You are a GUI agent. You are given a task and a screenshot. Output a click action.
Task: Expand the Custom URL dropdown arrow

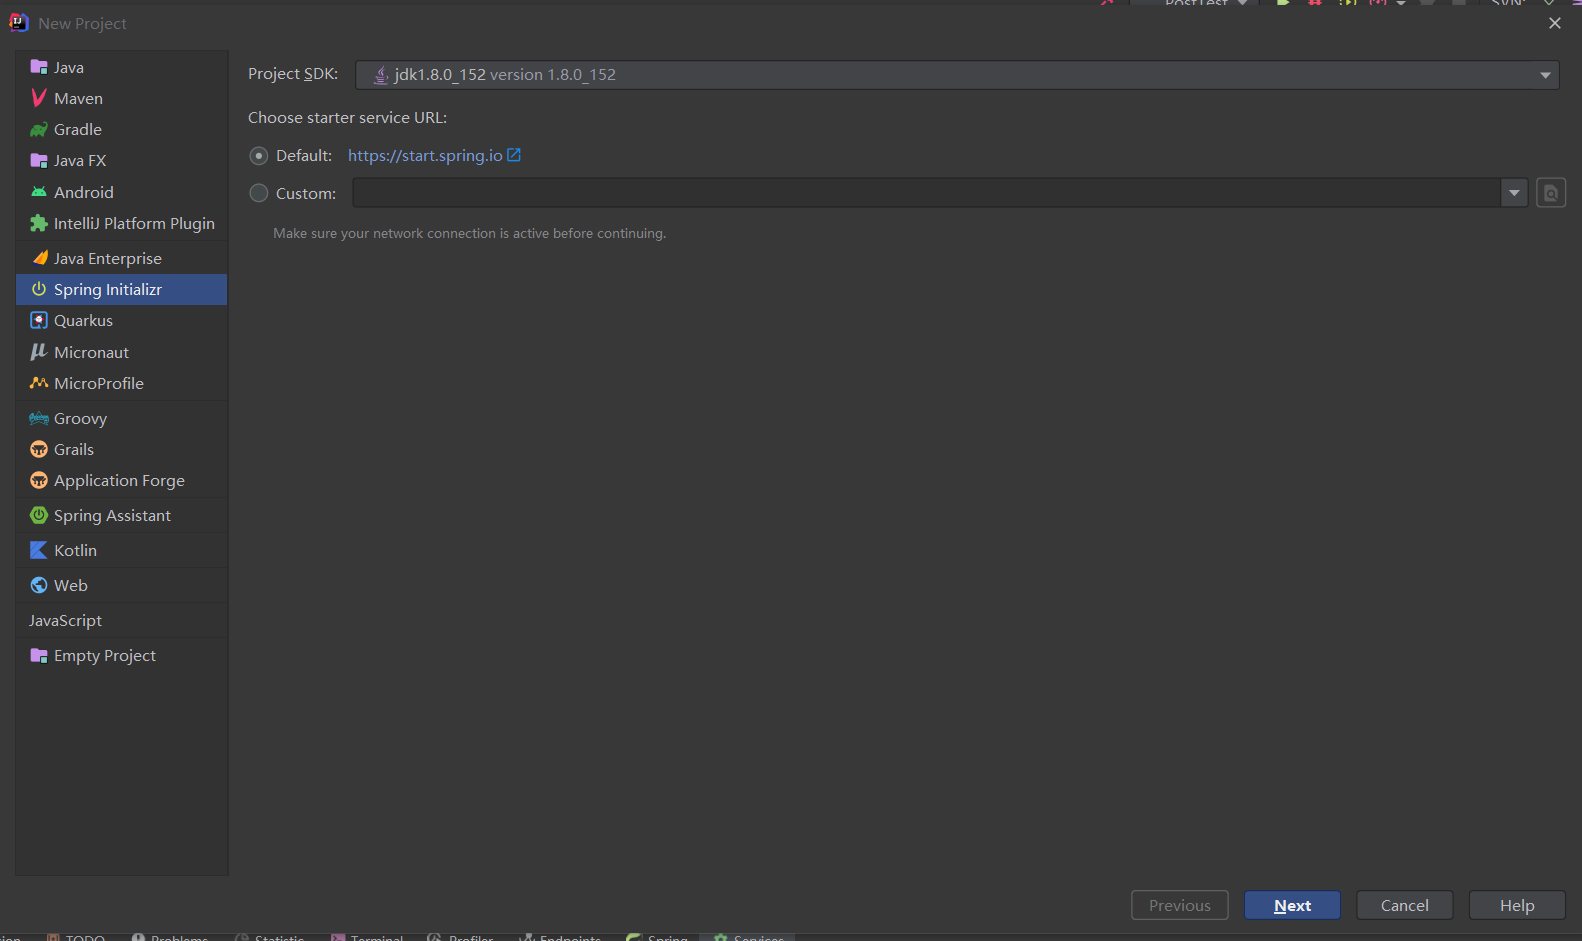pos(1514,193)
